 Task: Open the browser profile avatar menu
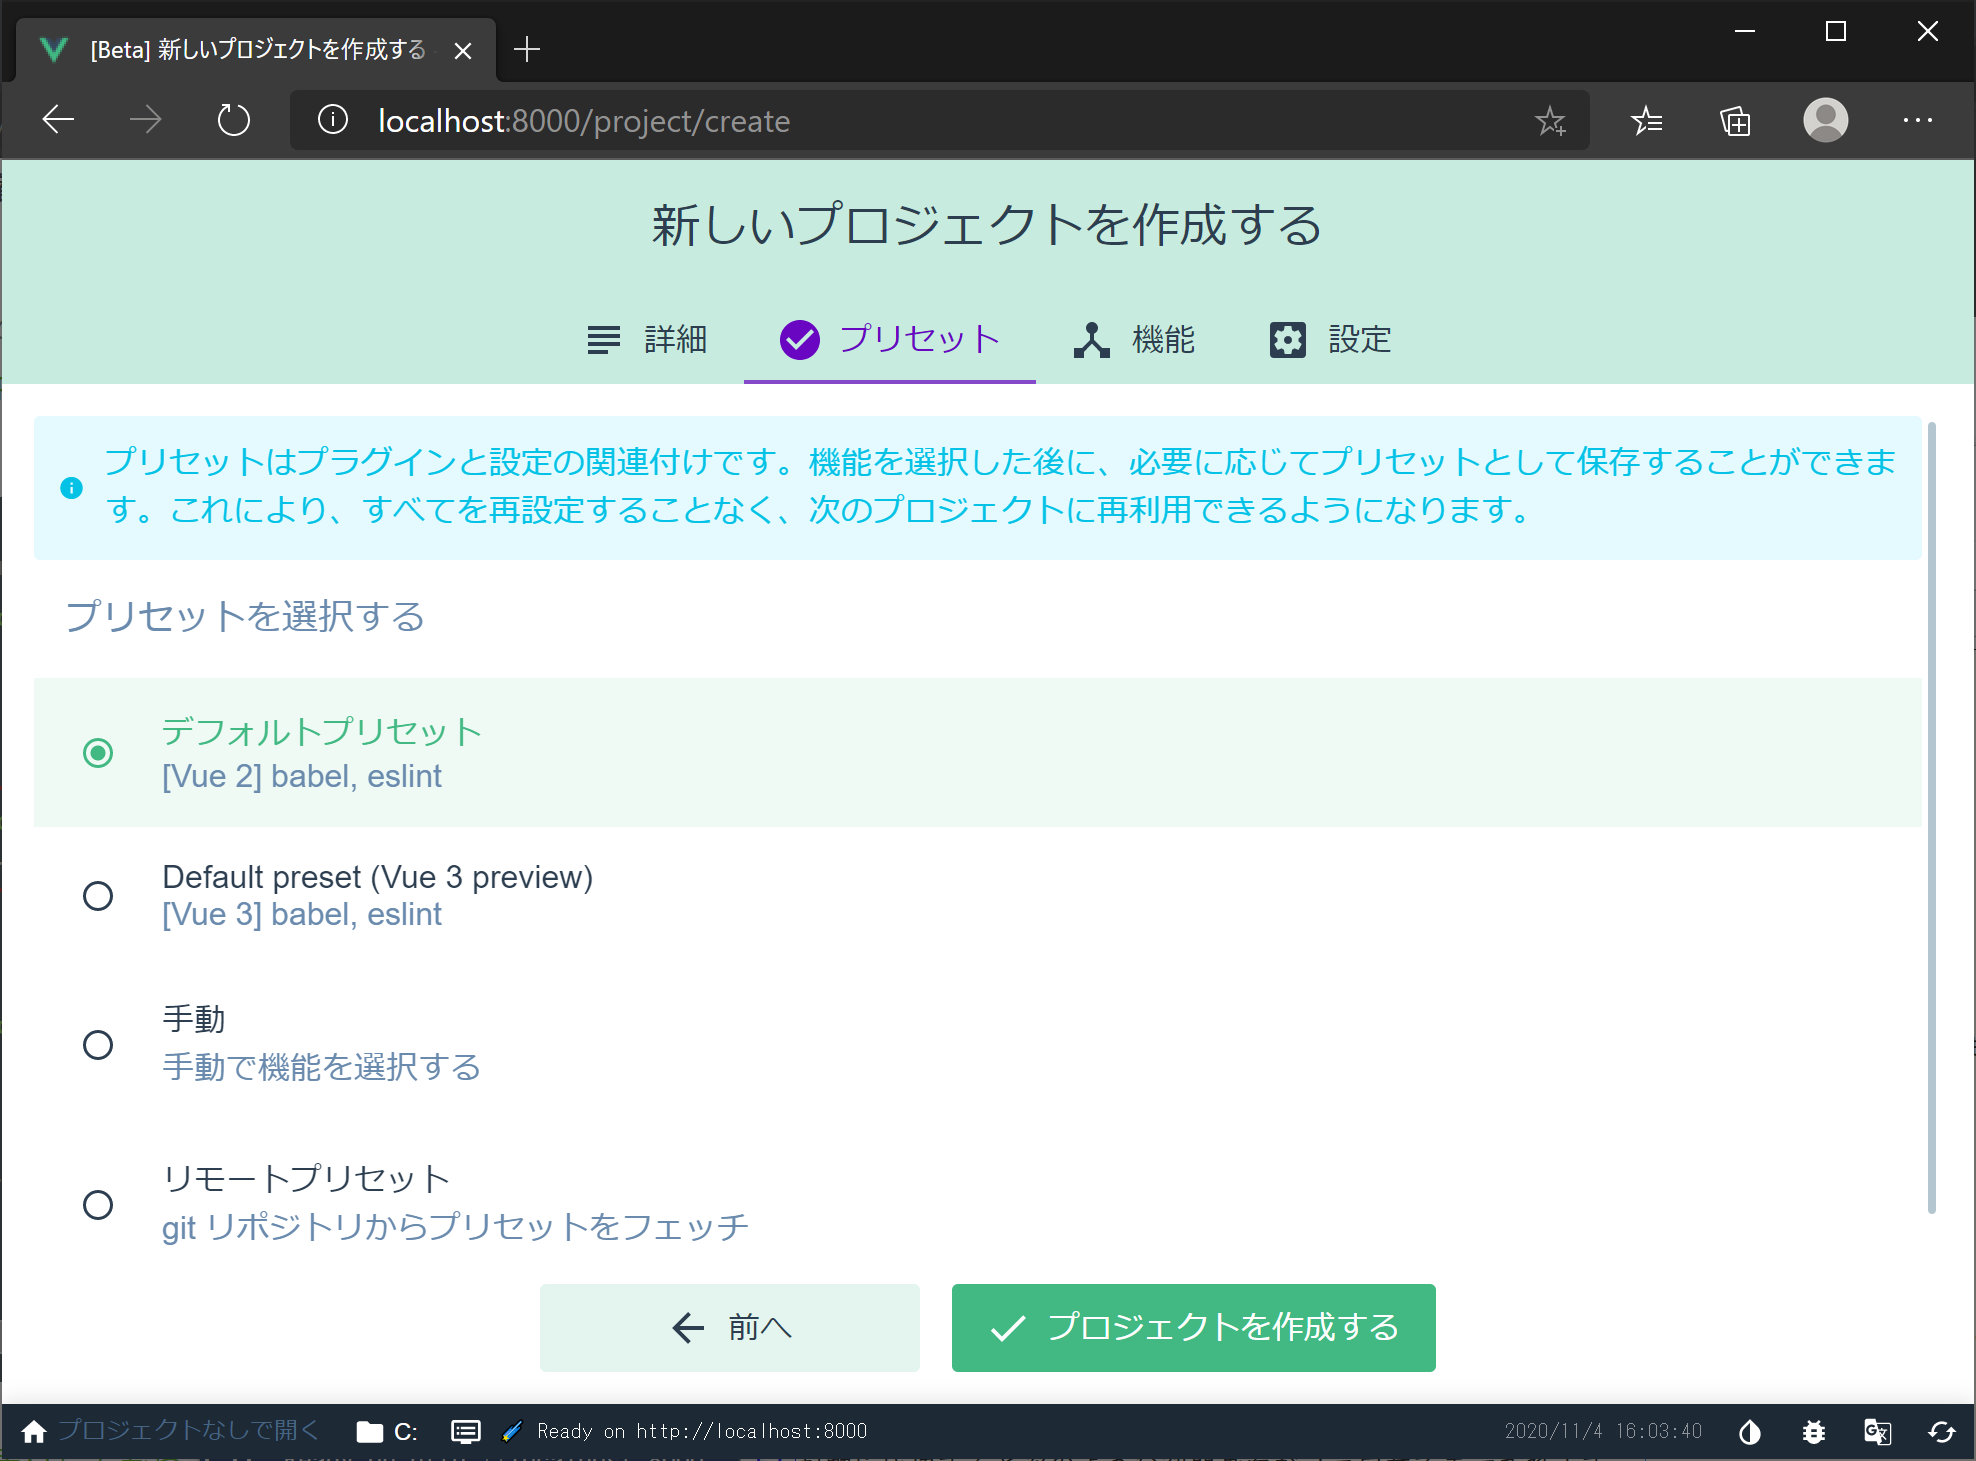(x=1824, y=120)
